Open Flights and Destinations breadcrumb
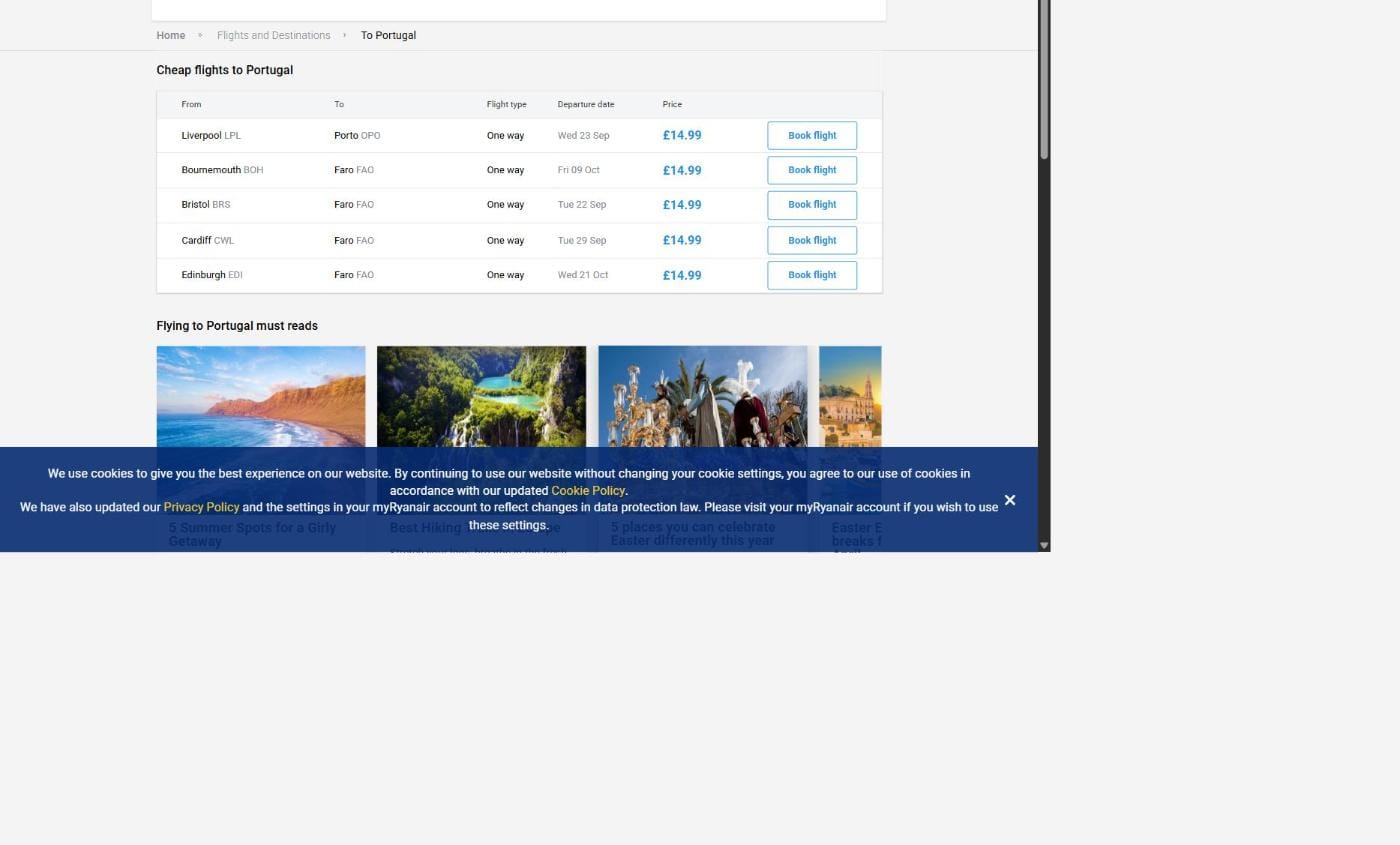This screenshot has width=1400, height=845. pyautogui.click(x=273, y=35)
